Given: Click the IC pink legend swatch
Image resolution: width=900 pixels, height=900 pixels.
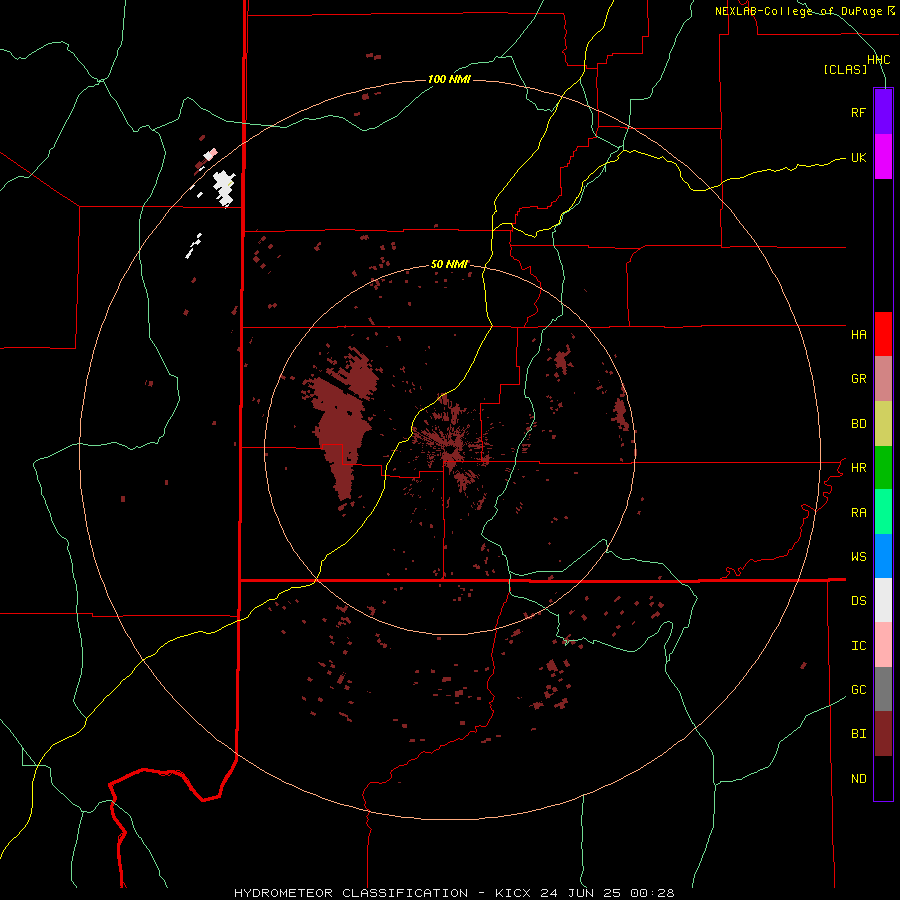Looking at the screenshot, I should click(883, 645).
